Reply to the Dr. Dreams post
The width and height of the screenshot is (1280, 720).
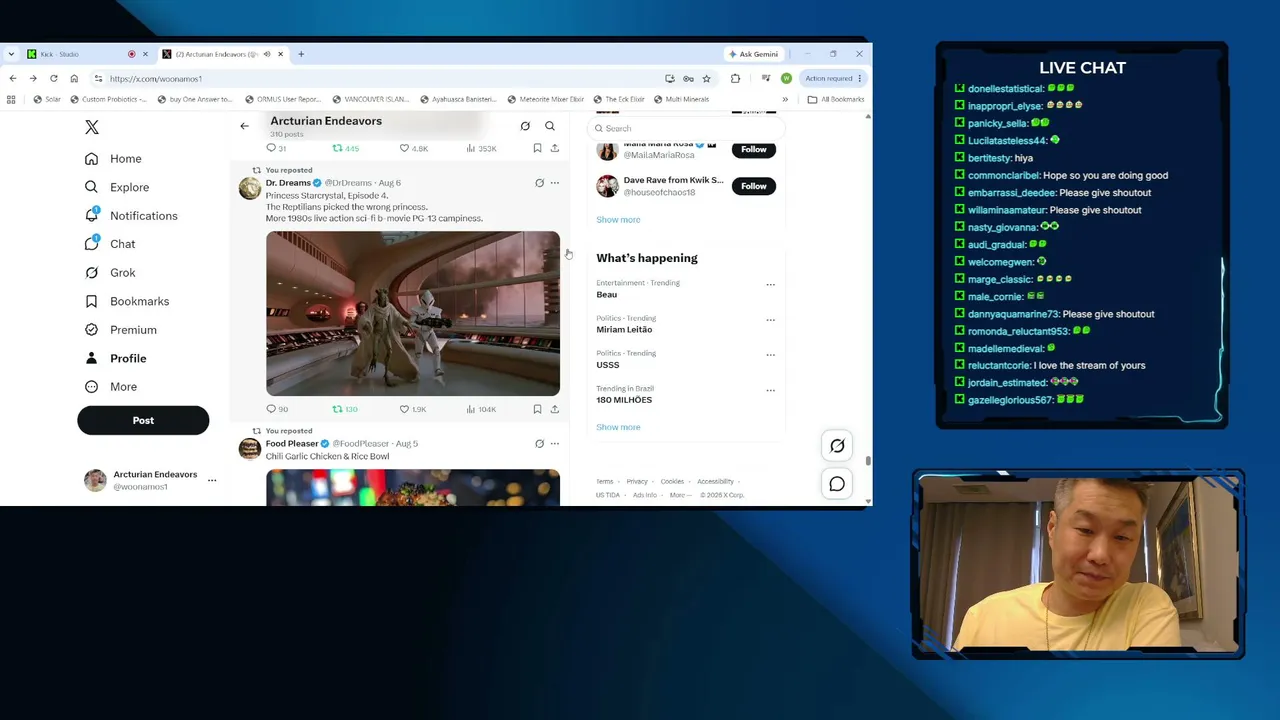coord(277,409)
